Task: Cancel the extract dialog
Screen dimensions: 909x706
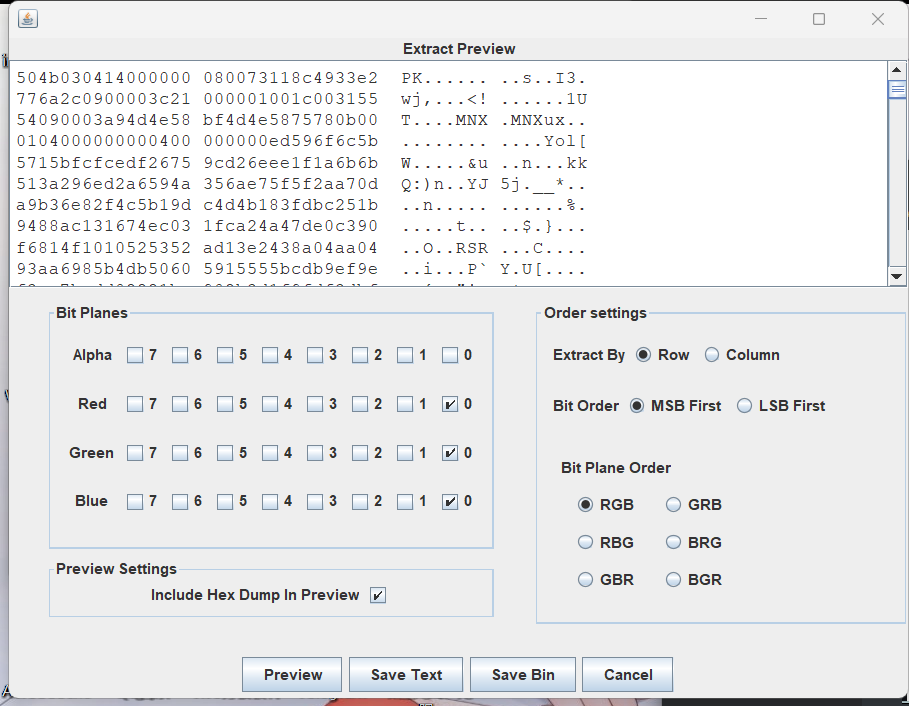Action: pyautogui.click(x=627, y=675)
